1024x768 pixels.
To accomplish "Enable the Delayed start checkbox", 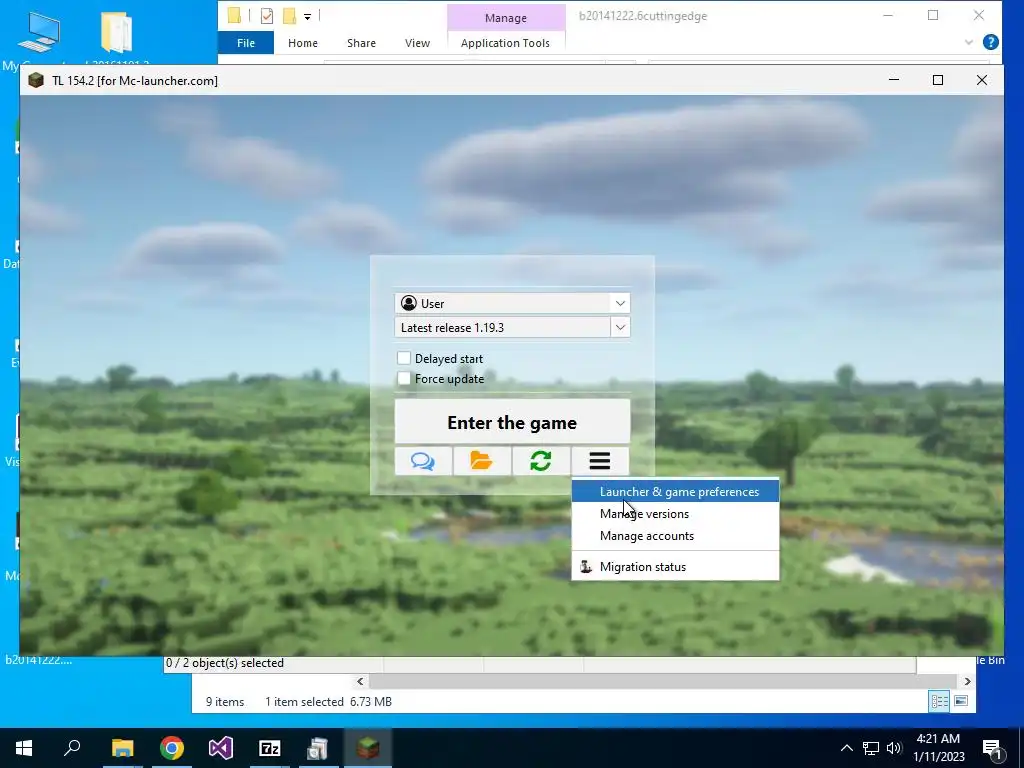I will [x=404, y=358].
